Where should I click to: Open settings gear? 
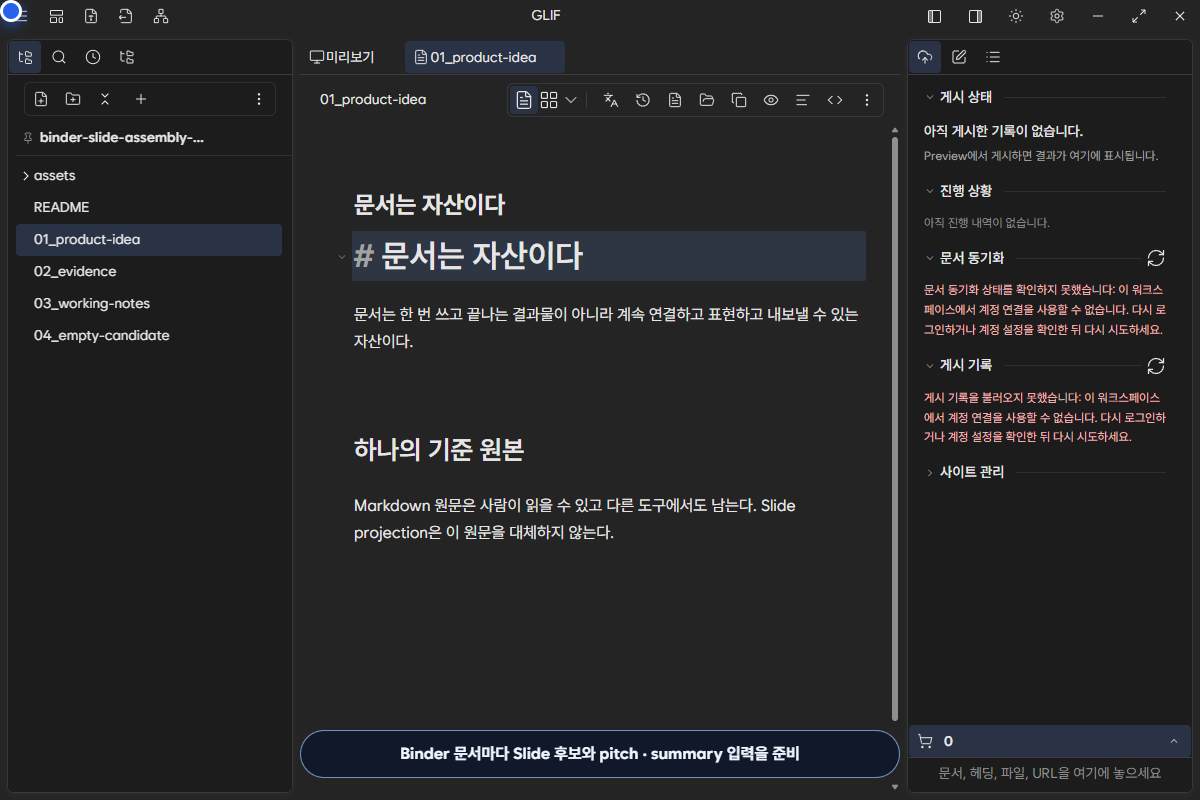coord(1057,16)
